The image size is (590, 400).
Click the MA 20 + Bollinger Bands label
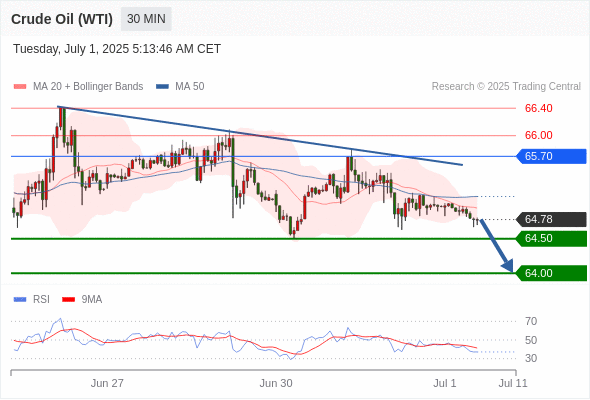tap(88, 87)
